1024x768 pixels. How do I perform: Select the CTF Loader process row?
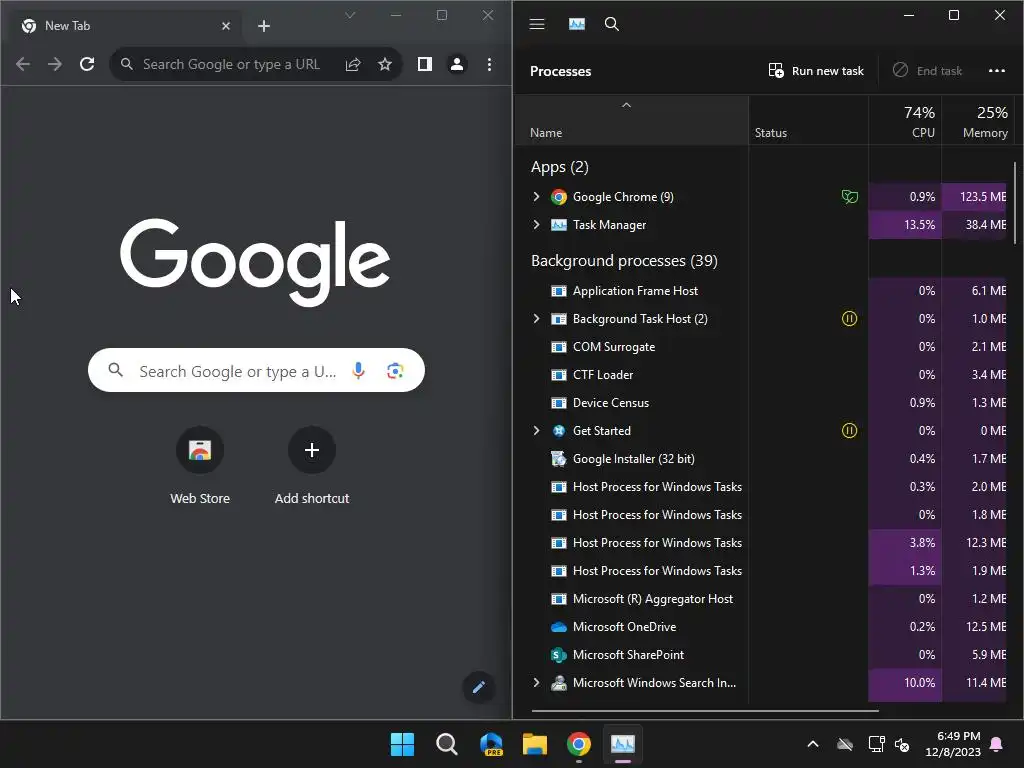coord(761,375)
